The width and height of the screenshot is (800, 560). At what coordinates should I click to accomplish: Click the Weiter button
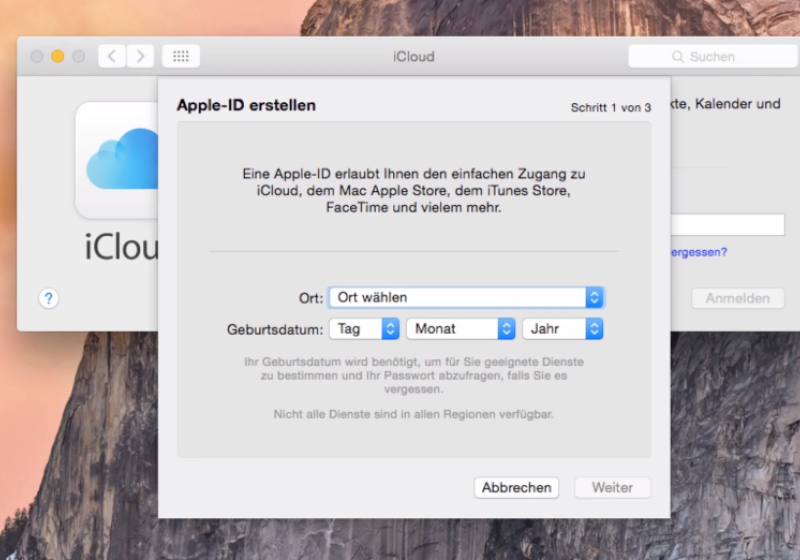(612, 487)
